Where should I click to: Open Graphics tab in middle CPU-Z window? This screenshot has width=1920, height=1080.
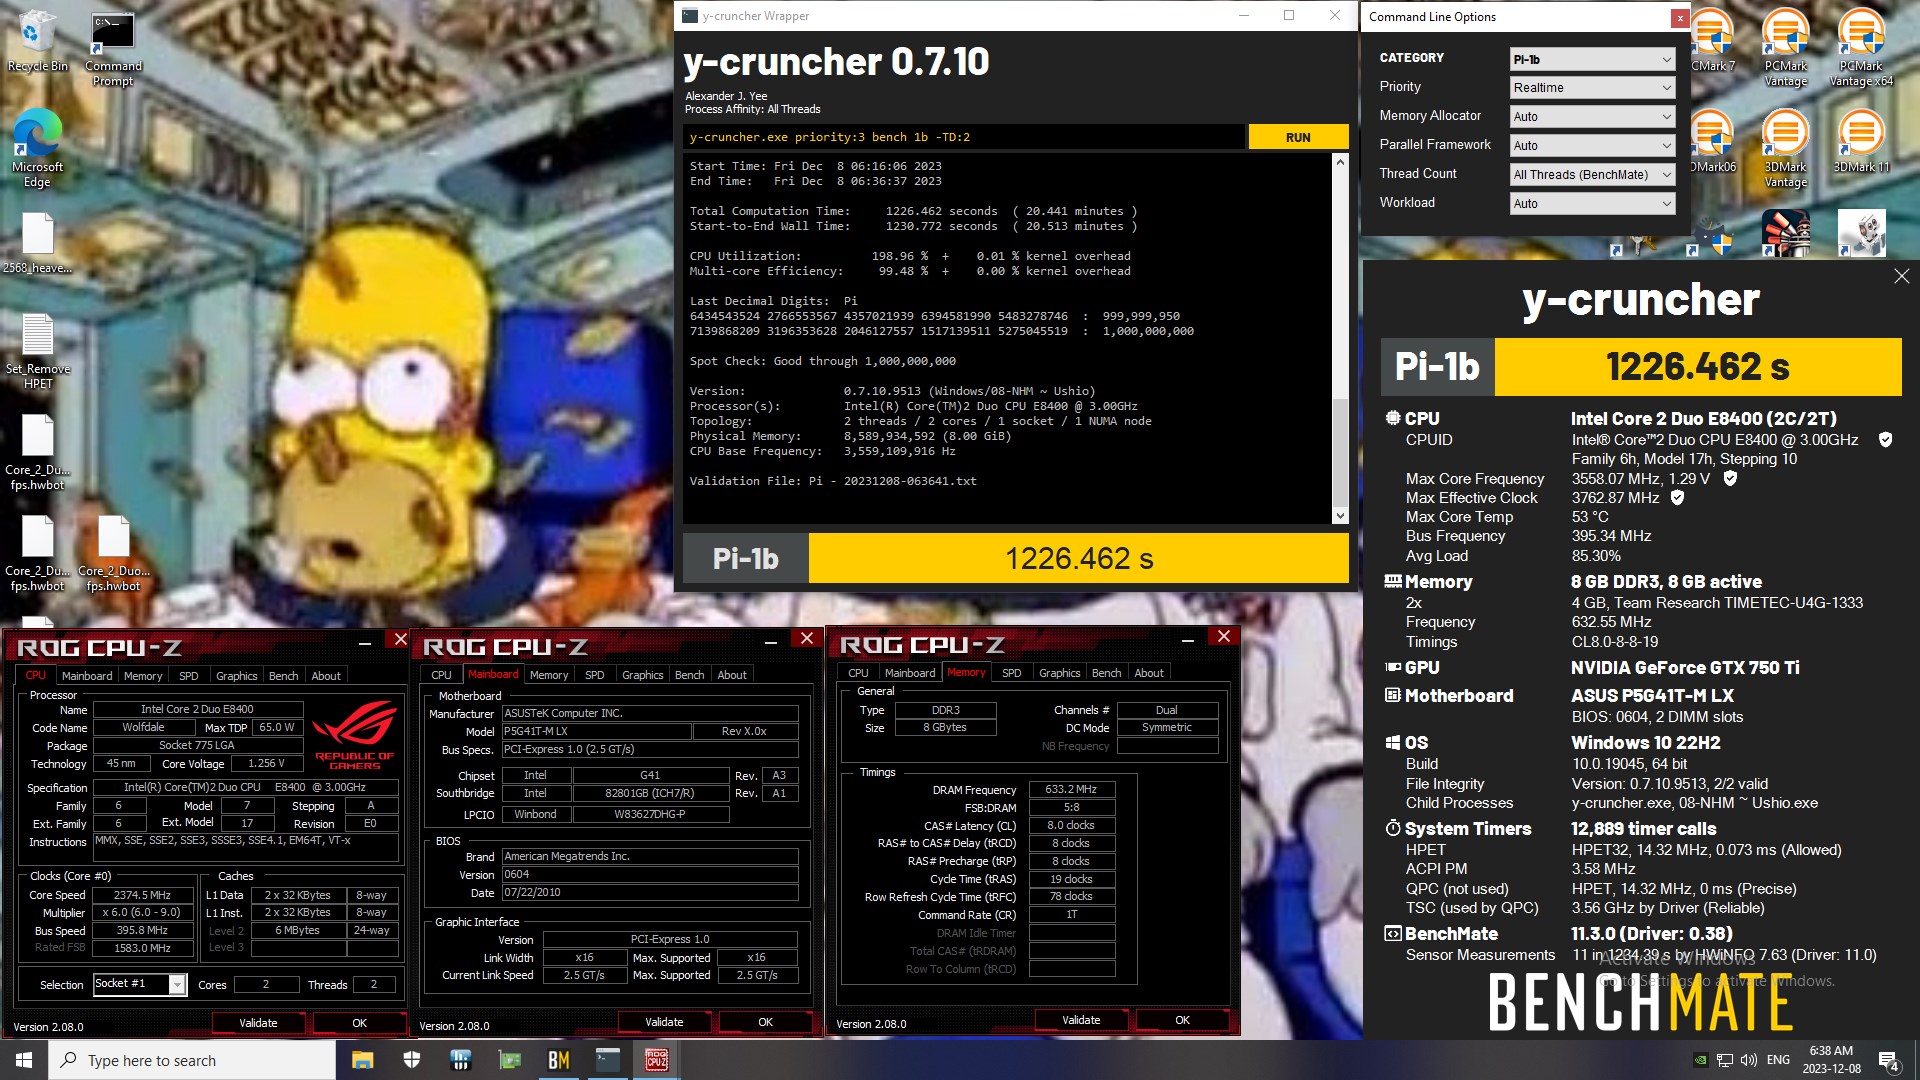(642, 675)
